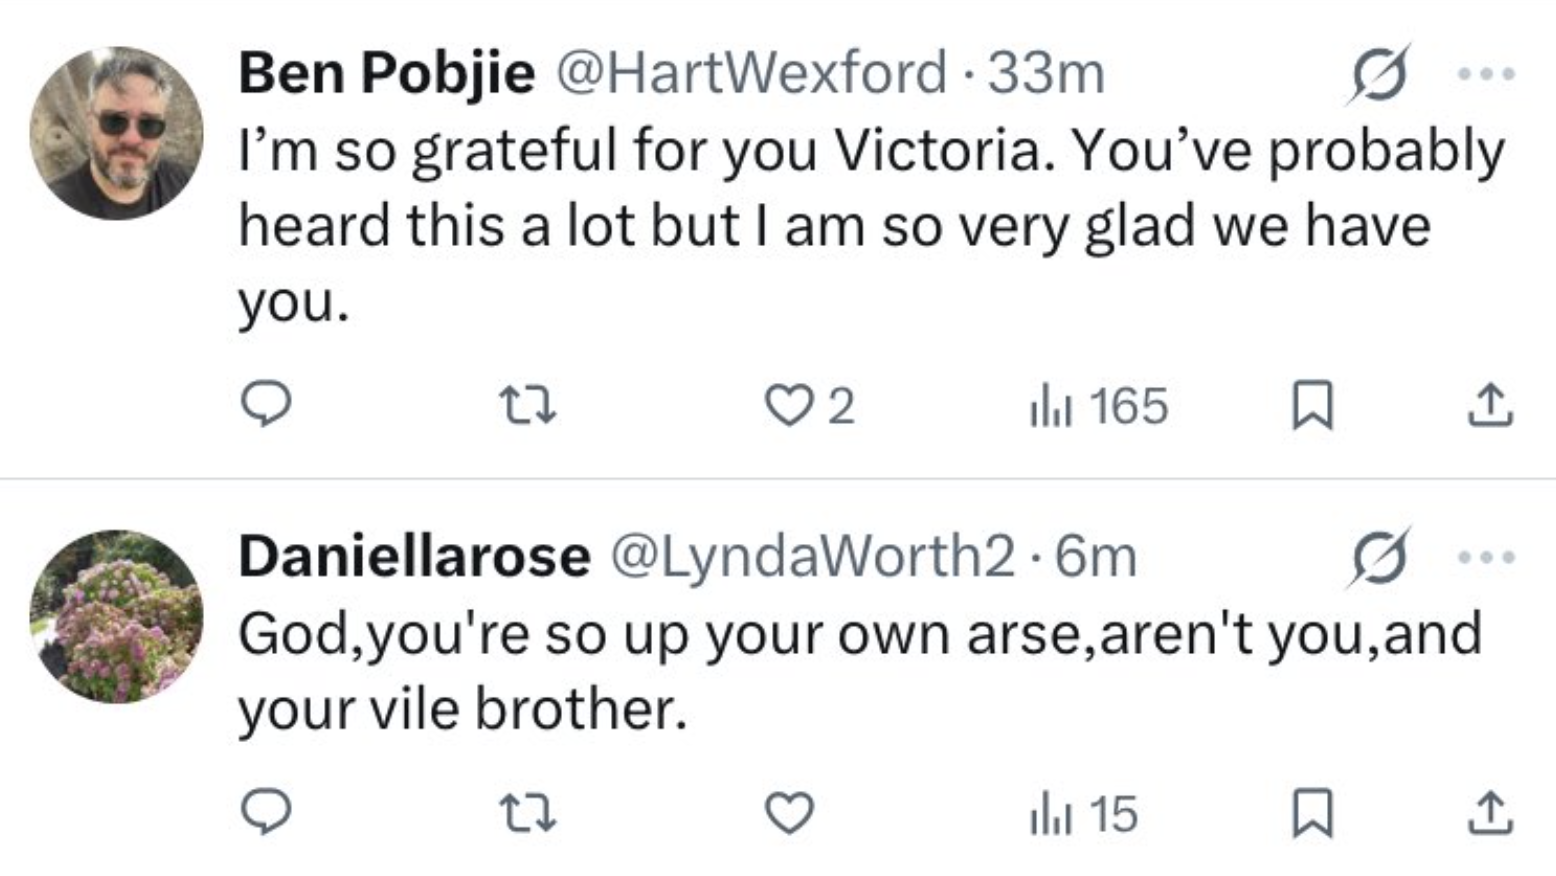Screen dimensions: 1556x876
Task: Open Daniellarose's flower profile picture
Action: pos(117,616)
